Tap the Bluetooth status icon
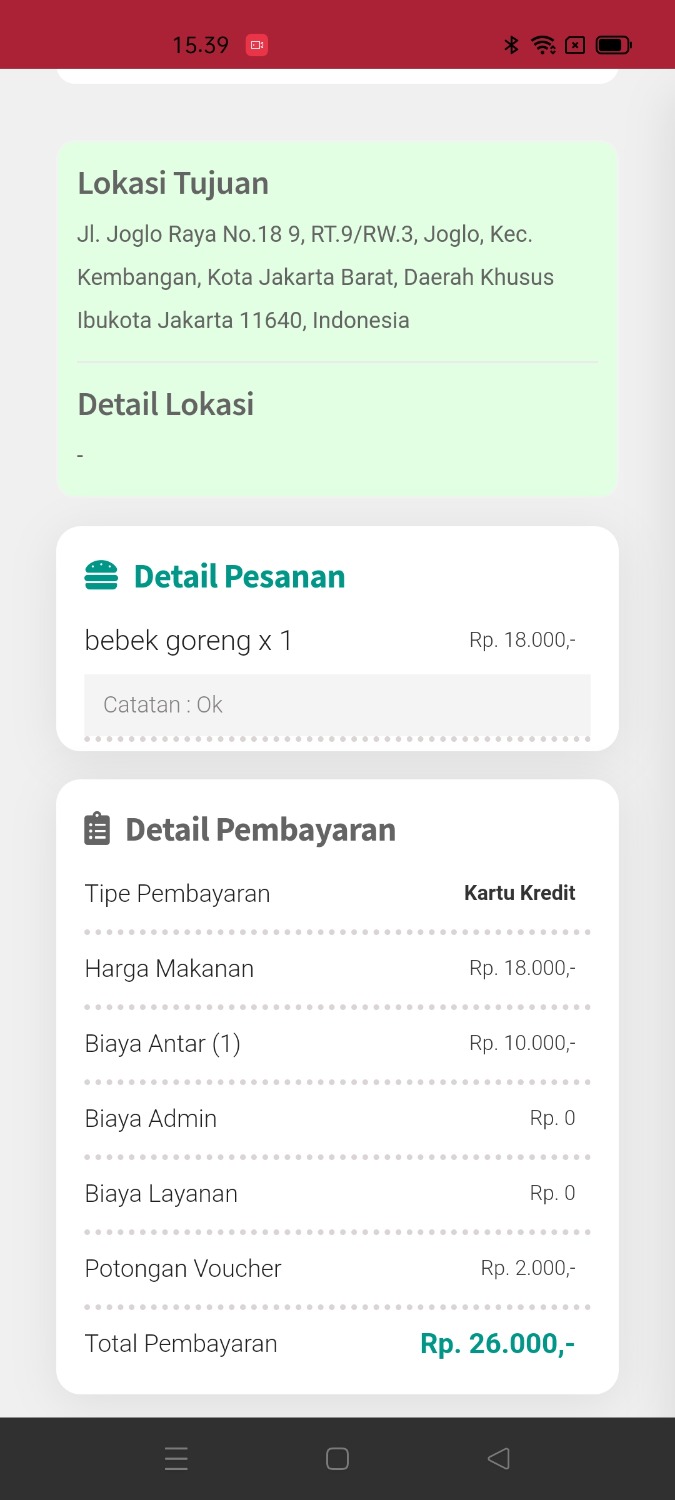The height and width of the screenshot is (1500, 675). pos(511,45)
